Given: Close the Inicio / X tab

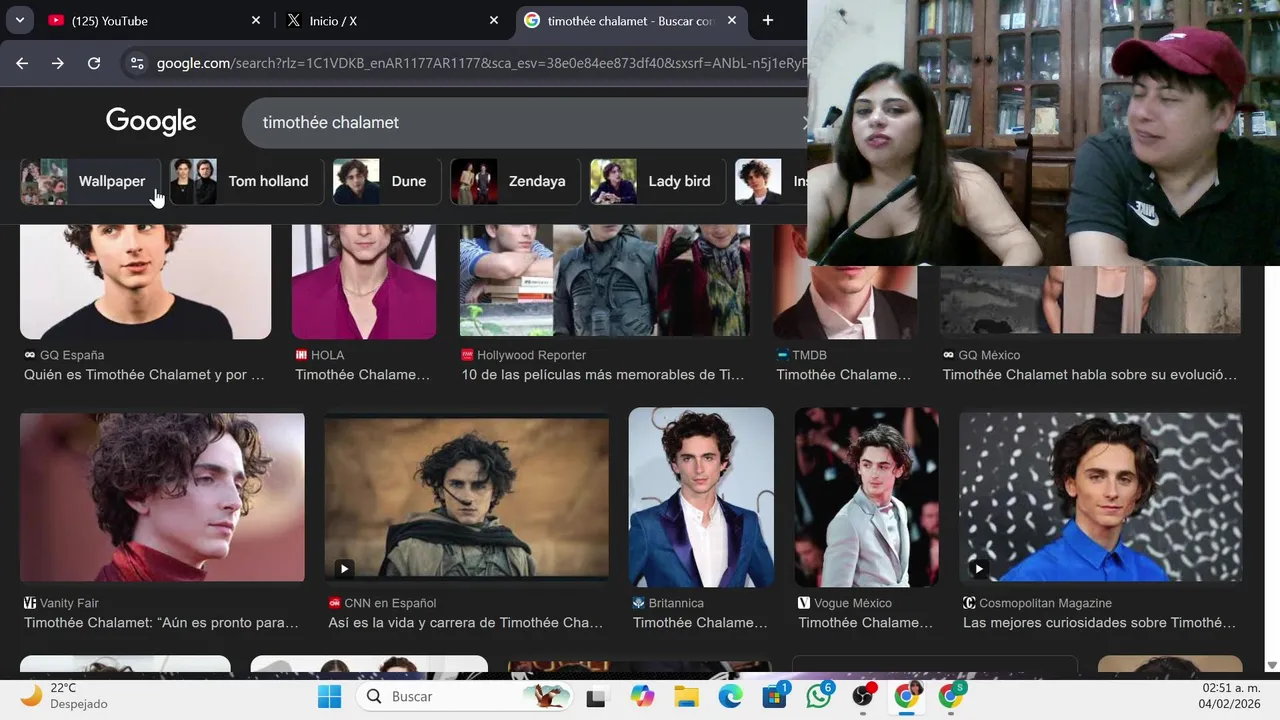Looking at the screenshot, I should pyautogui.click(x=493, y=20).
